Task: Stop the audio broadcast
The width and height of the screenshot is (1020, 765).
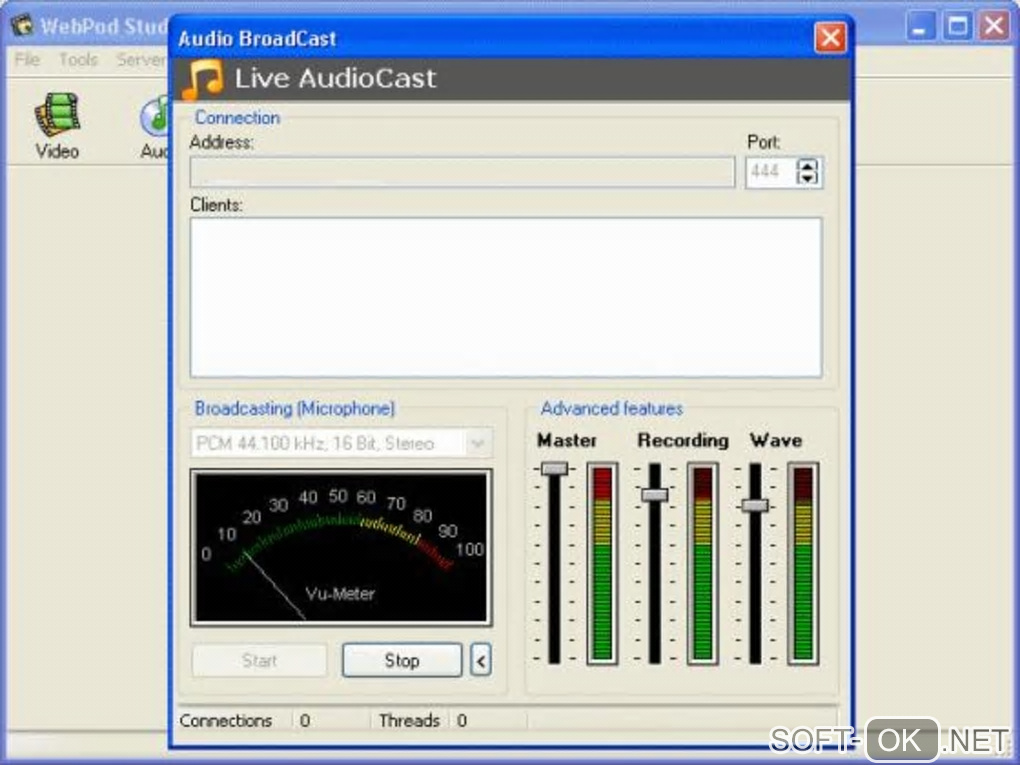Action: (402, 661)
